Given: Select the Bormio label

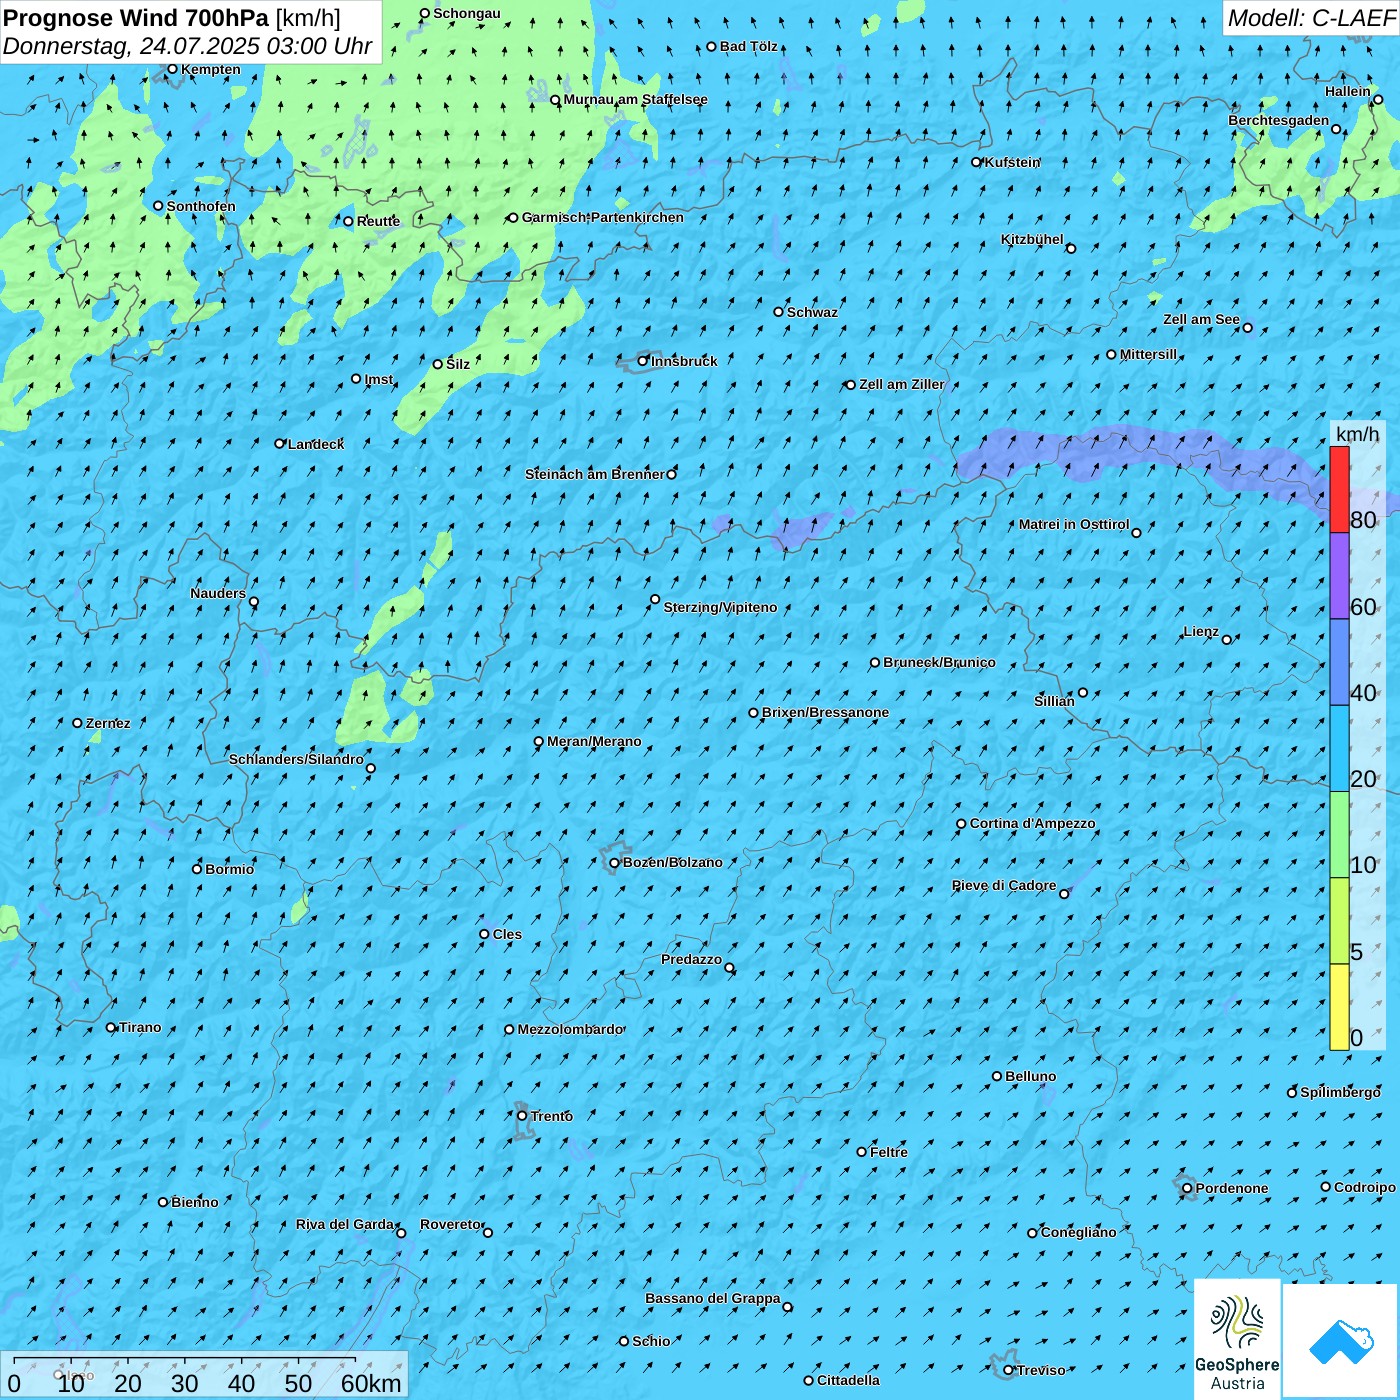Looking at the screenshot, I should pos(229,869).
